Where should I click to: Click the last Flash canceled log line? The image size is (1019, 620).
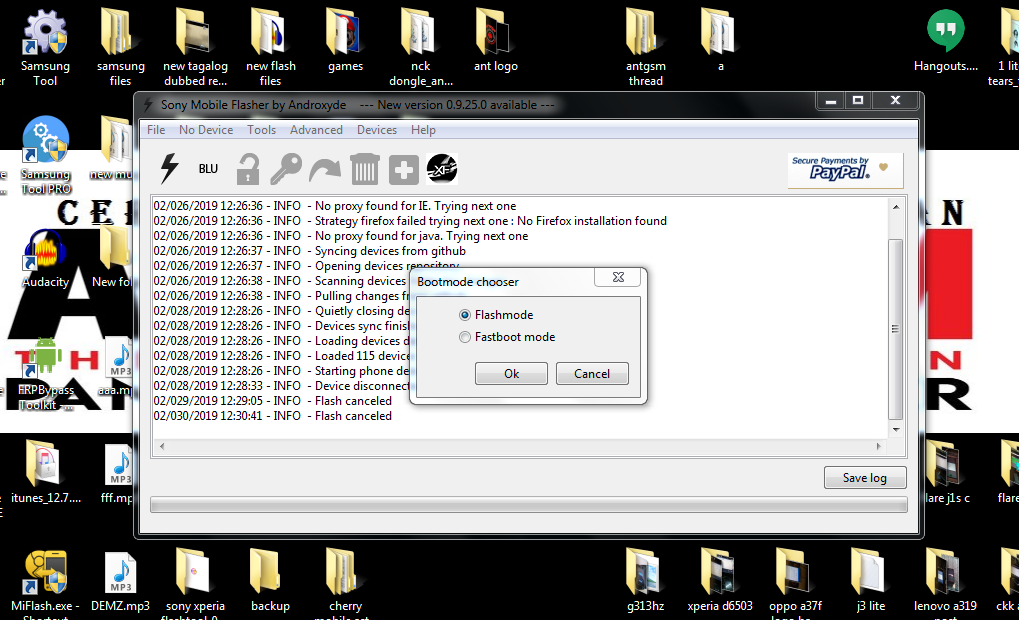[273, 416]
